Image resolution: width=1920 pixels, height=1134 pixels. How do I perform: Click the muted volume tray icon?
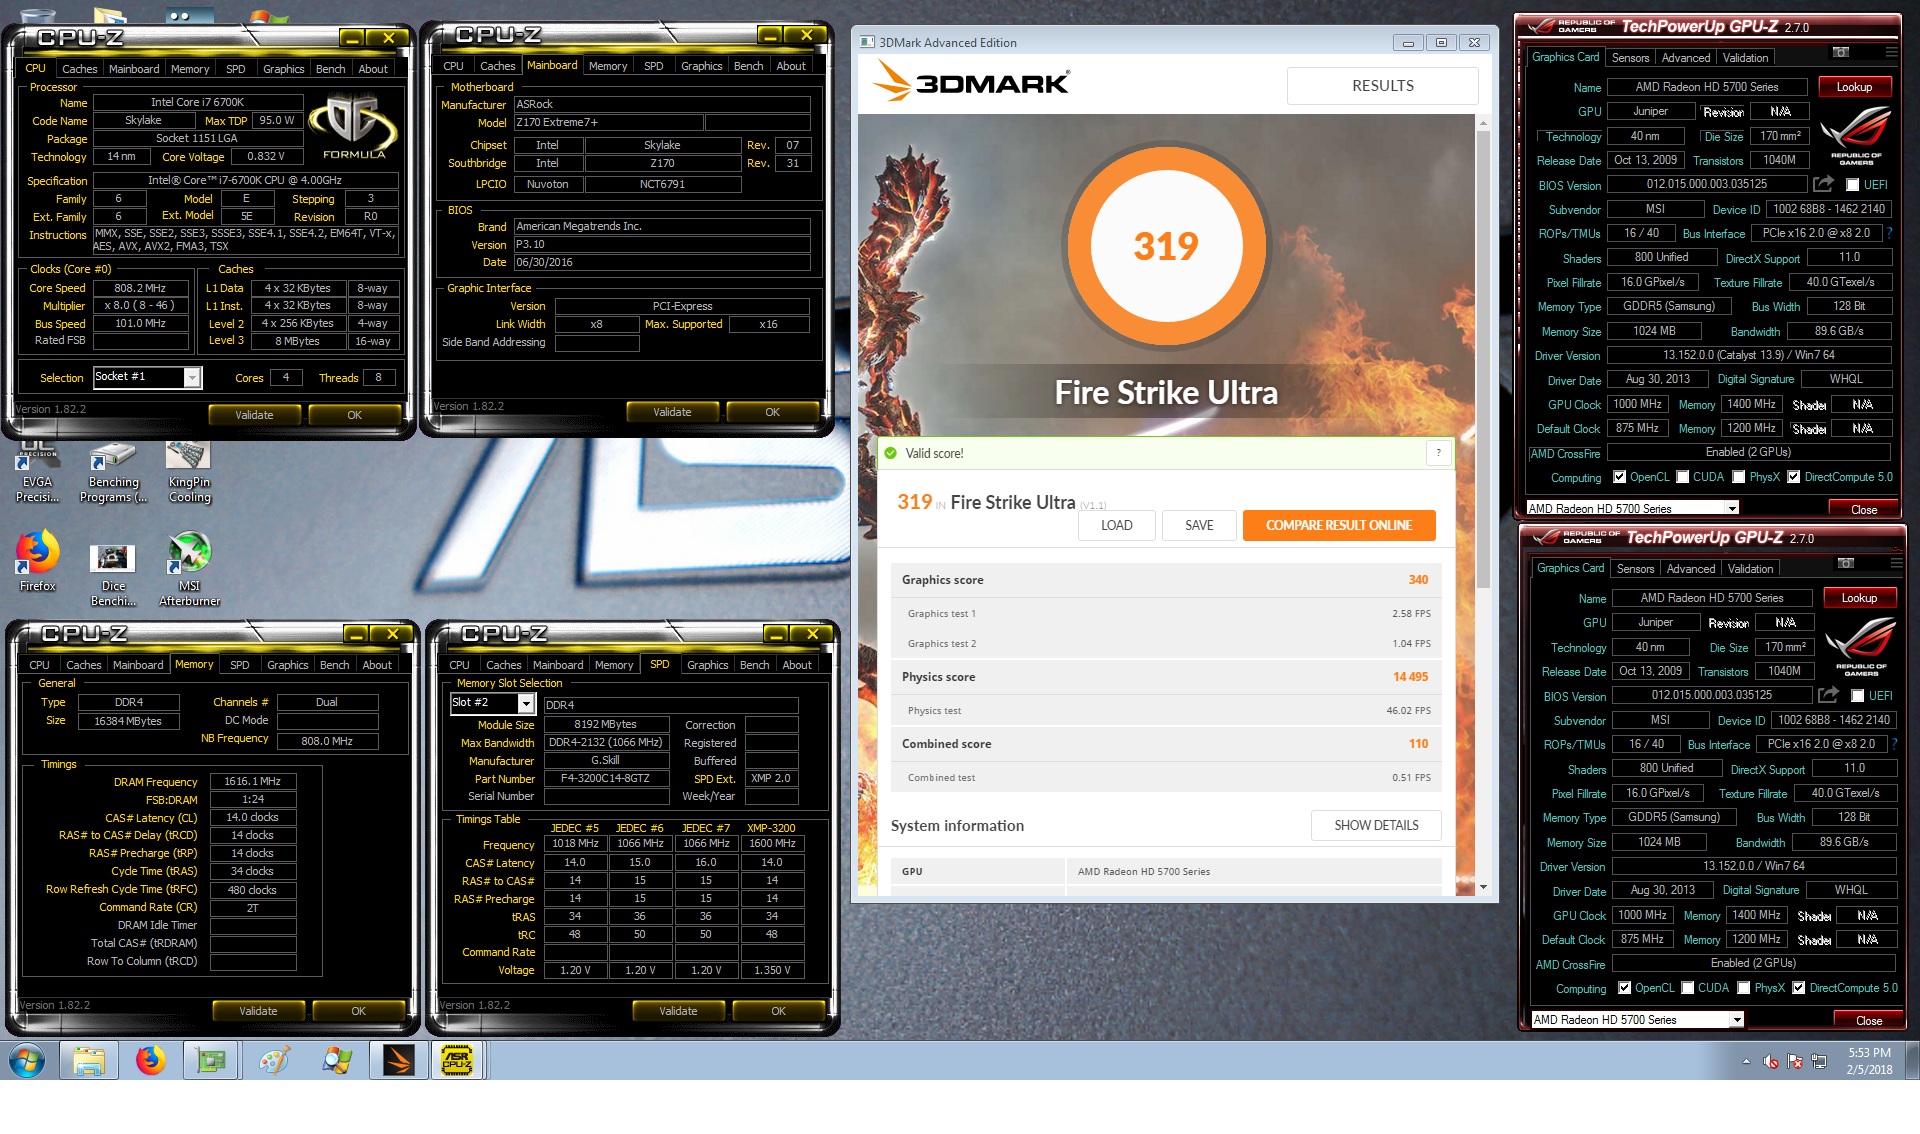[1771, 1061]
